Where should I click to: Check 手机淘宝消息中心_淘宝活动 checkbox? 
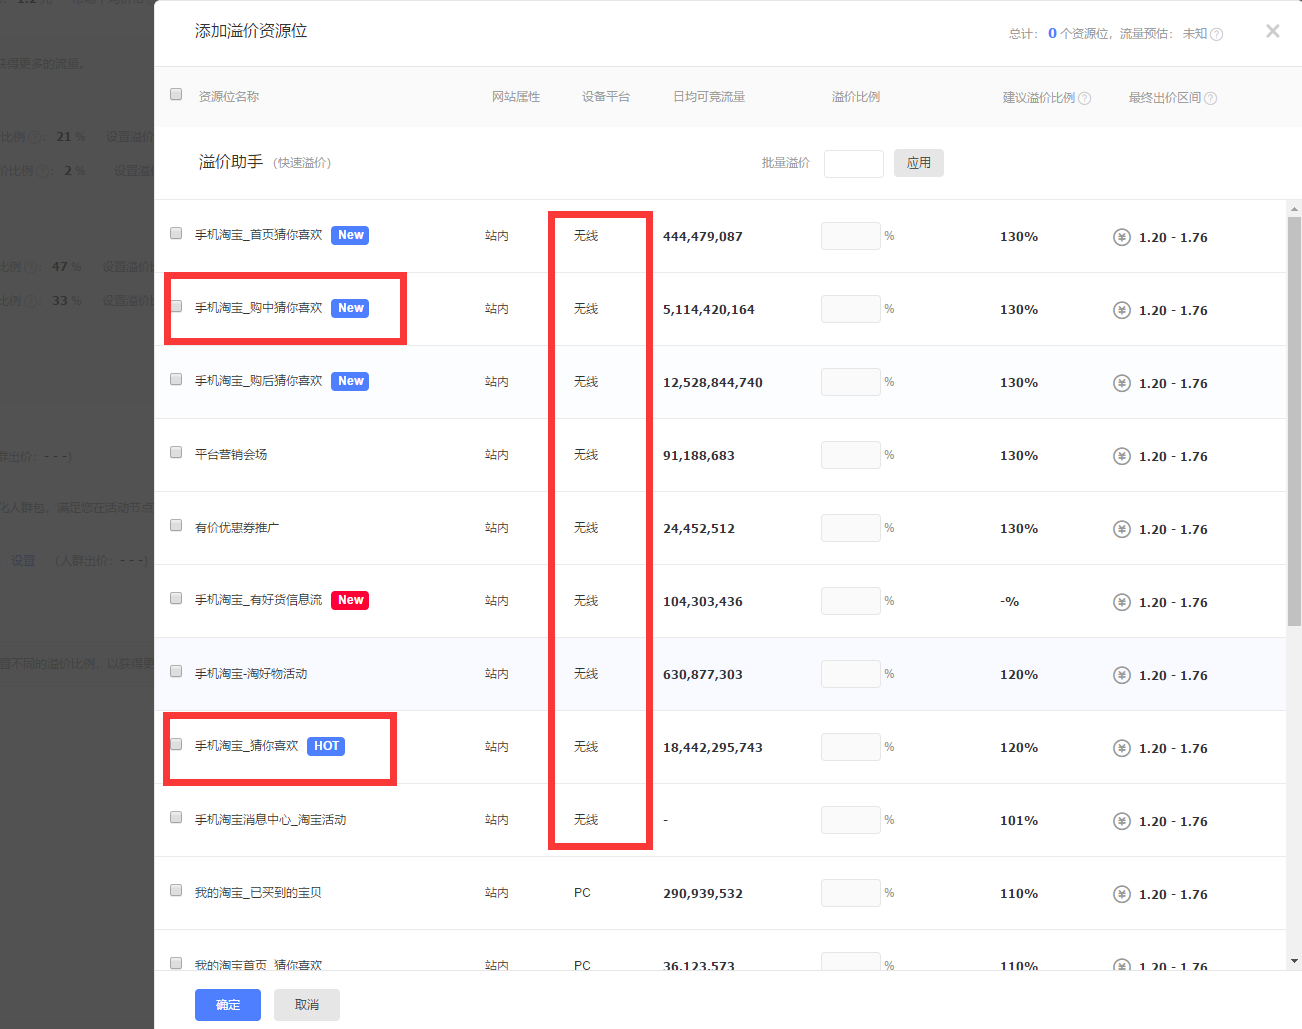point(176,817)
